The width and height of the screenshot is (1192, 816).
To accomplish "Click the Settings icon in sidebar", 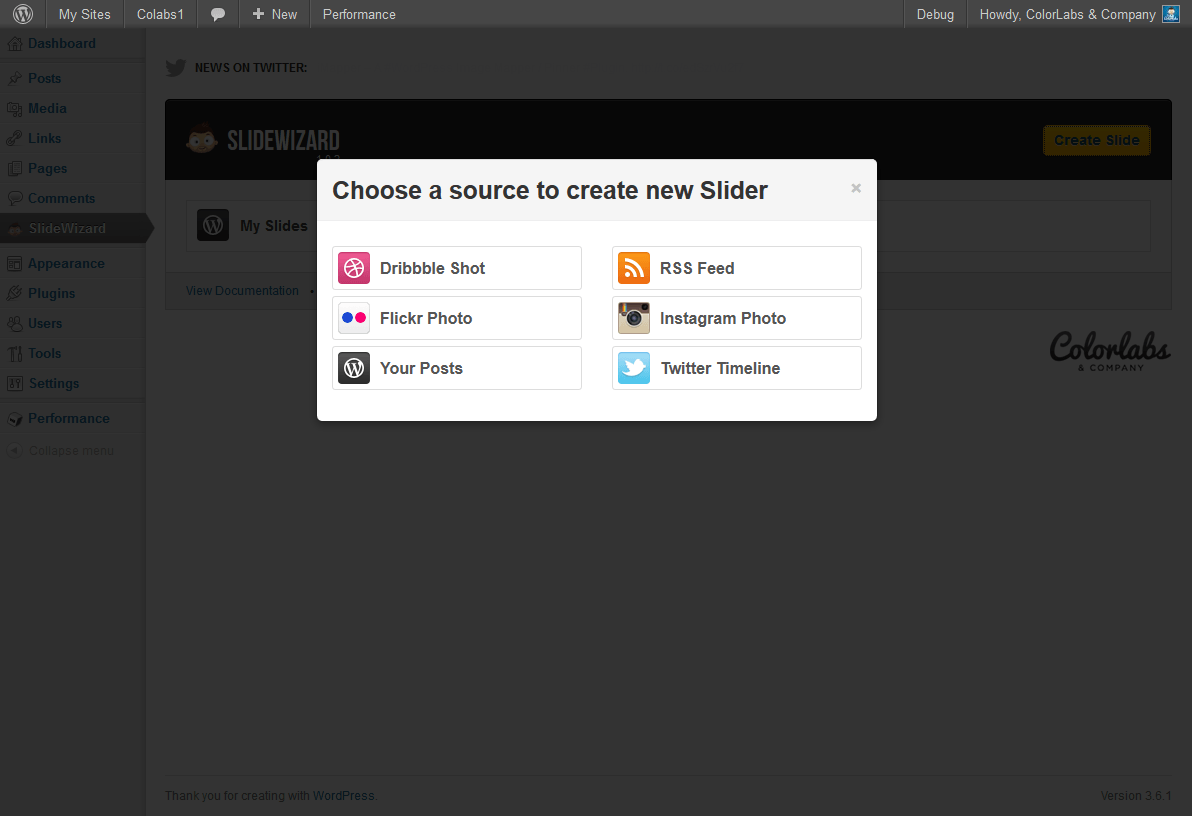I will [14, 384].
